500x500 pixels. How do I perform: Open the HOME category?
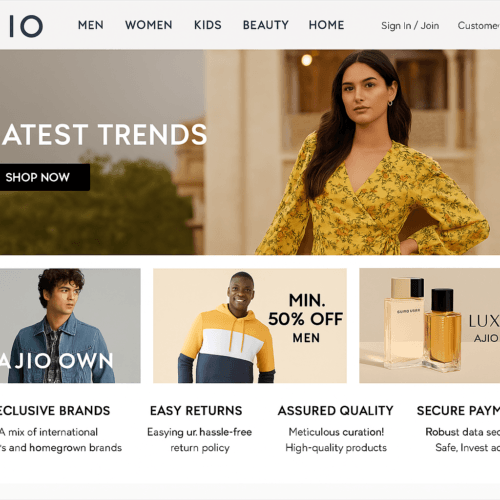[x=326, y=25]
